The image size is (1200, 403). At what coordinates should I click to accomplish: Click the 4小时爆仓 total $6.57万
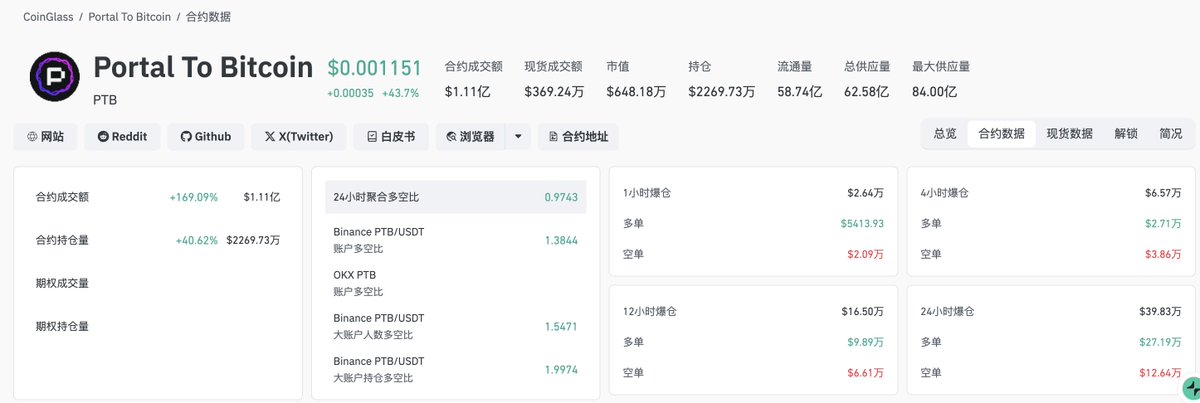coord(1164,193)
